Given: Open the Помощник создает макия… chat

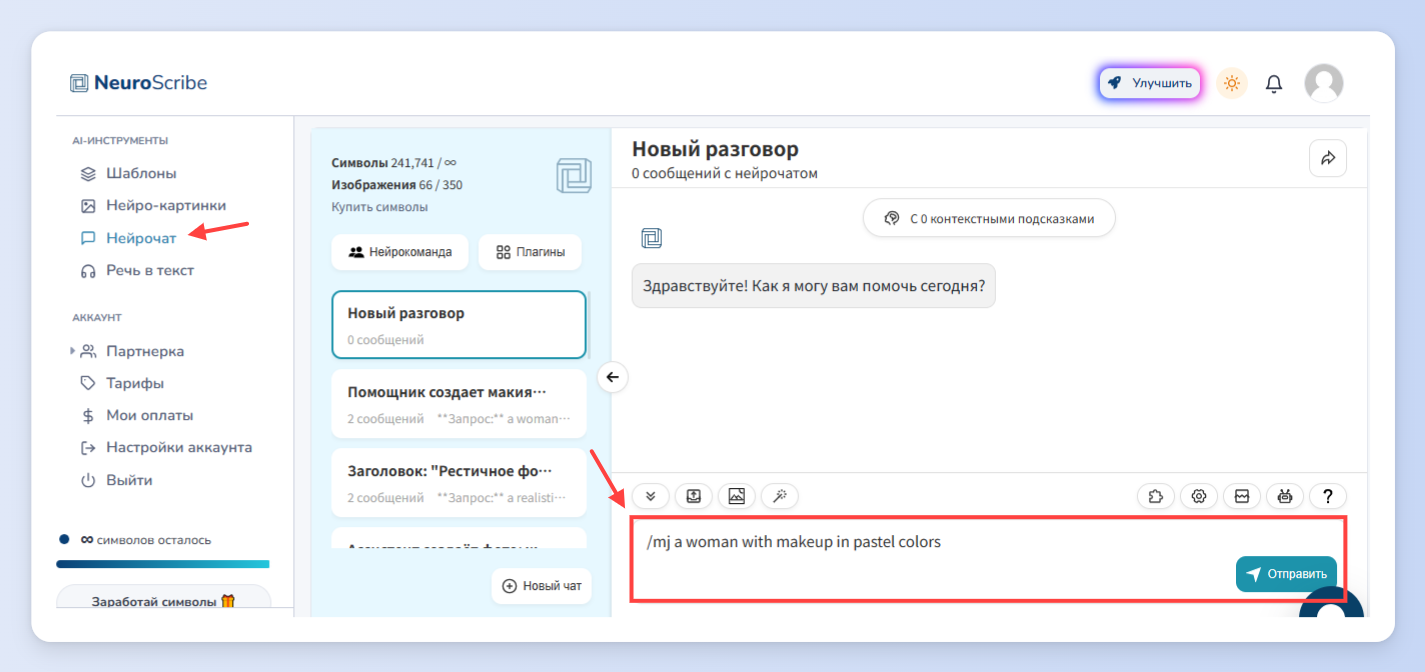Looking at the screenshot, I should point(459,403).
